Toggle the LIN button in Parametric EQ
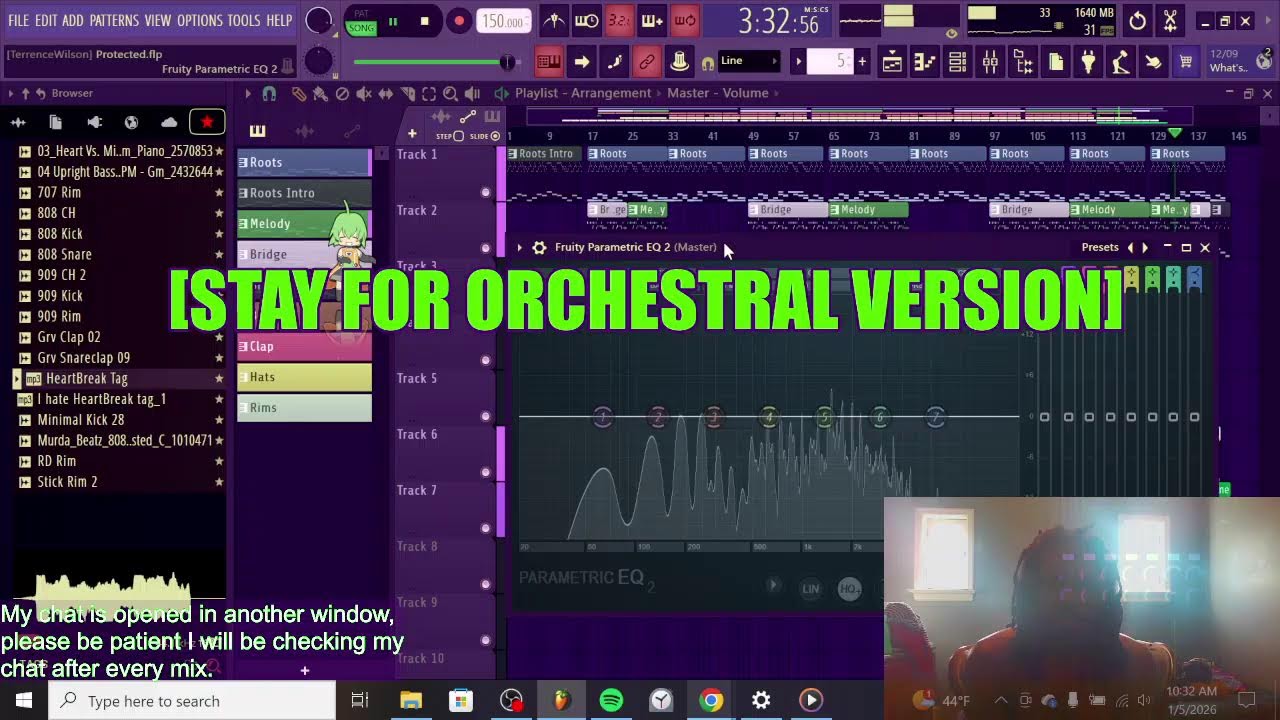This screenshot has height=720, width=1280. point(811,589)
